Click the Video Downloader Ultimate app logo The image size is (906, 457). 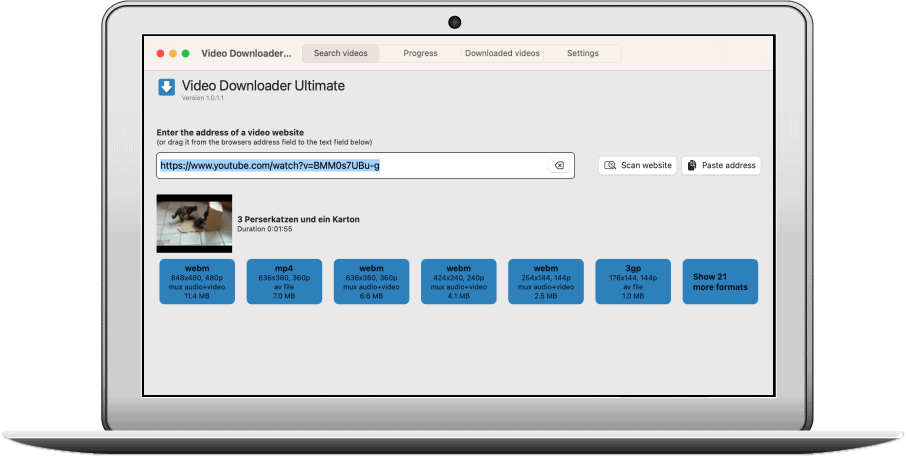point(166,87)
